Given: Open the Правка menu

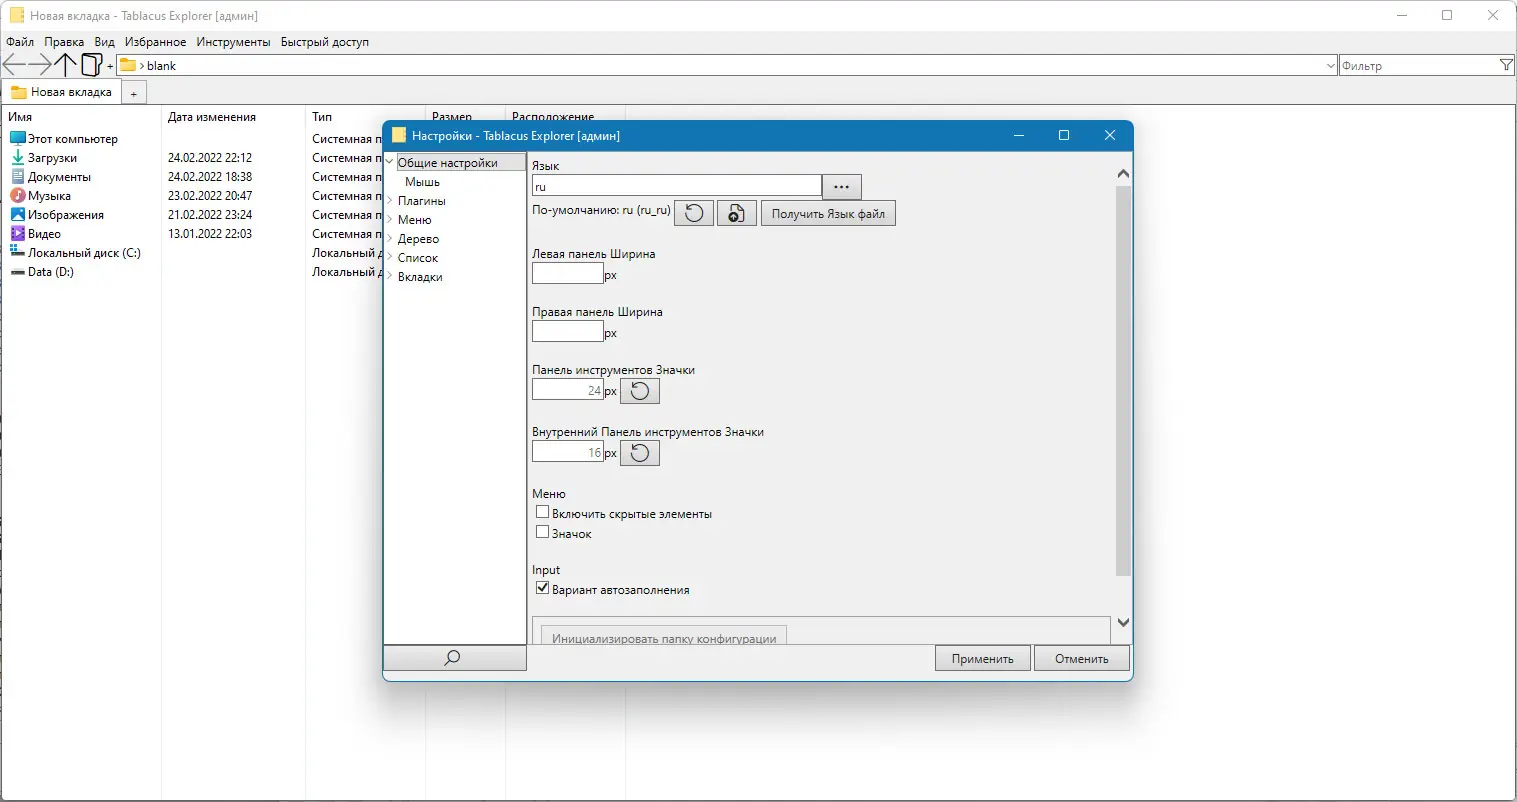Looking at the screenshot, I should point(64,42).
